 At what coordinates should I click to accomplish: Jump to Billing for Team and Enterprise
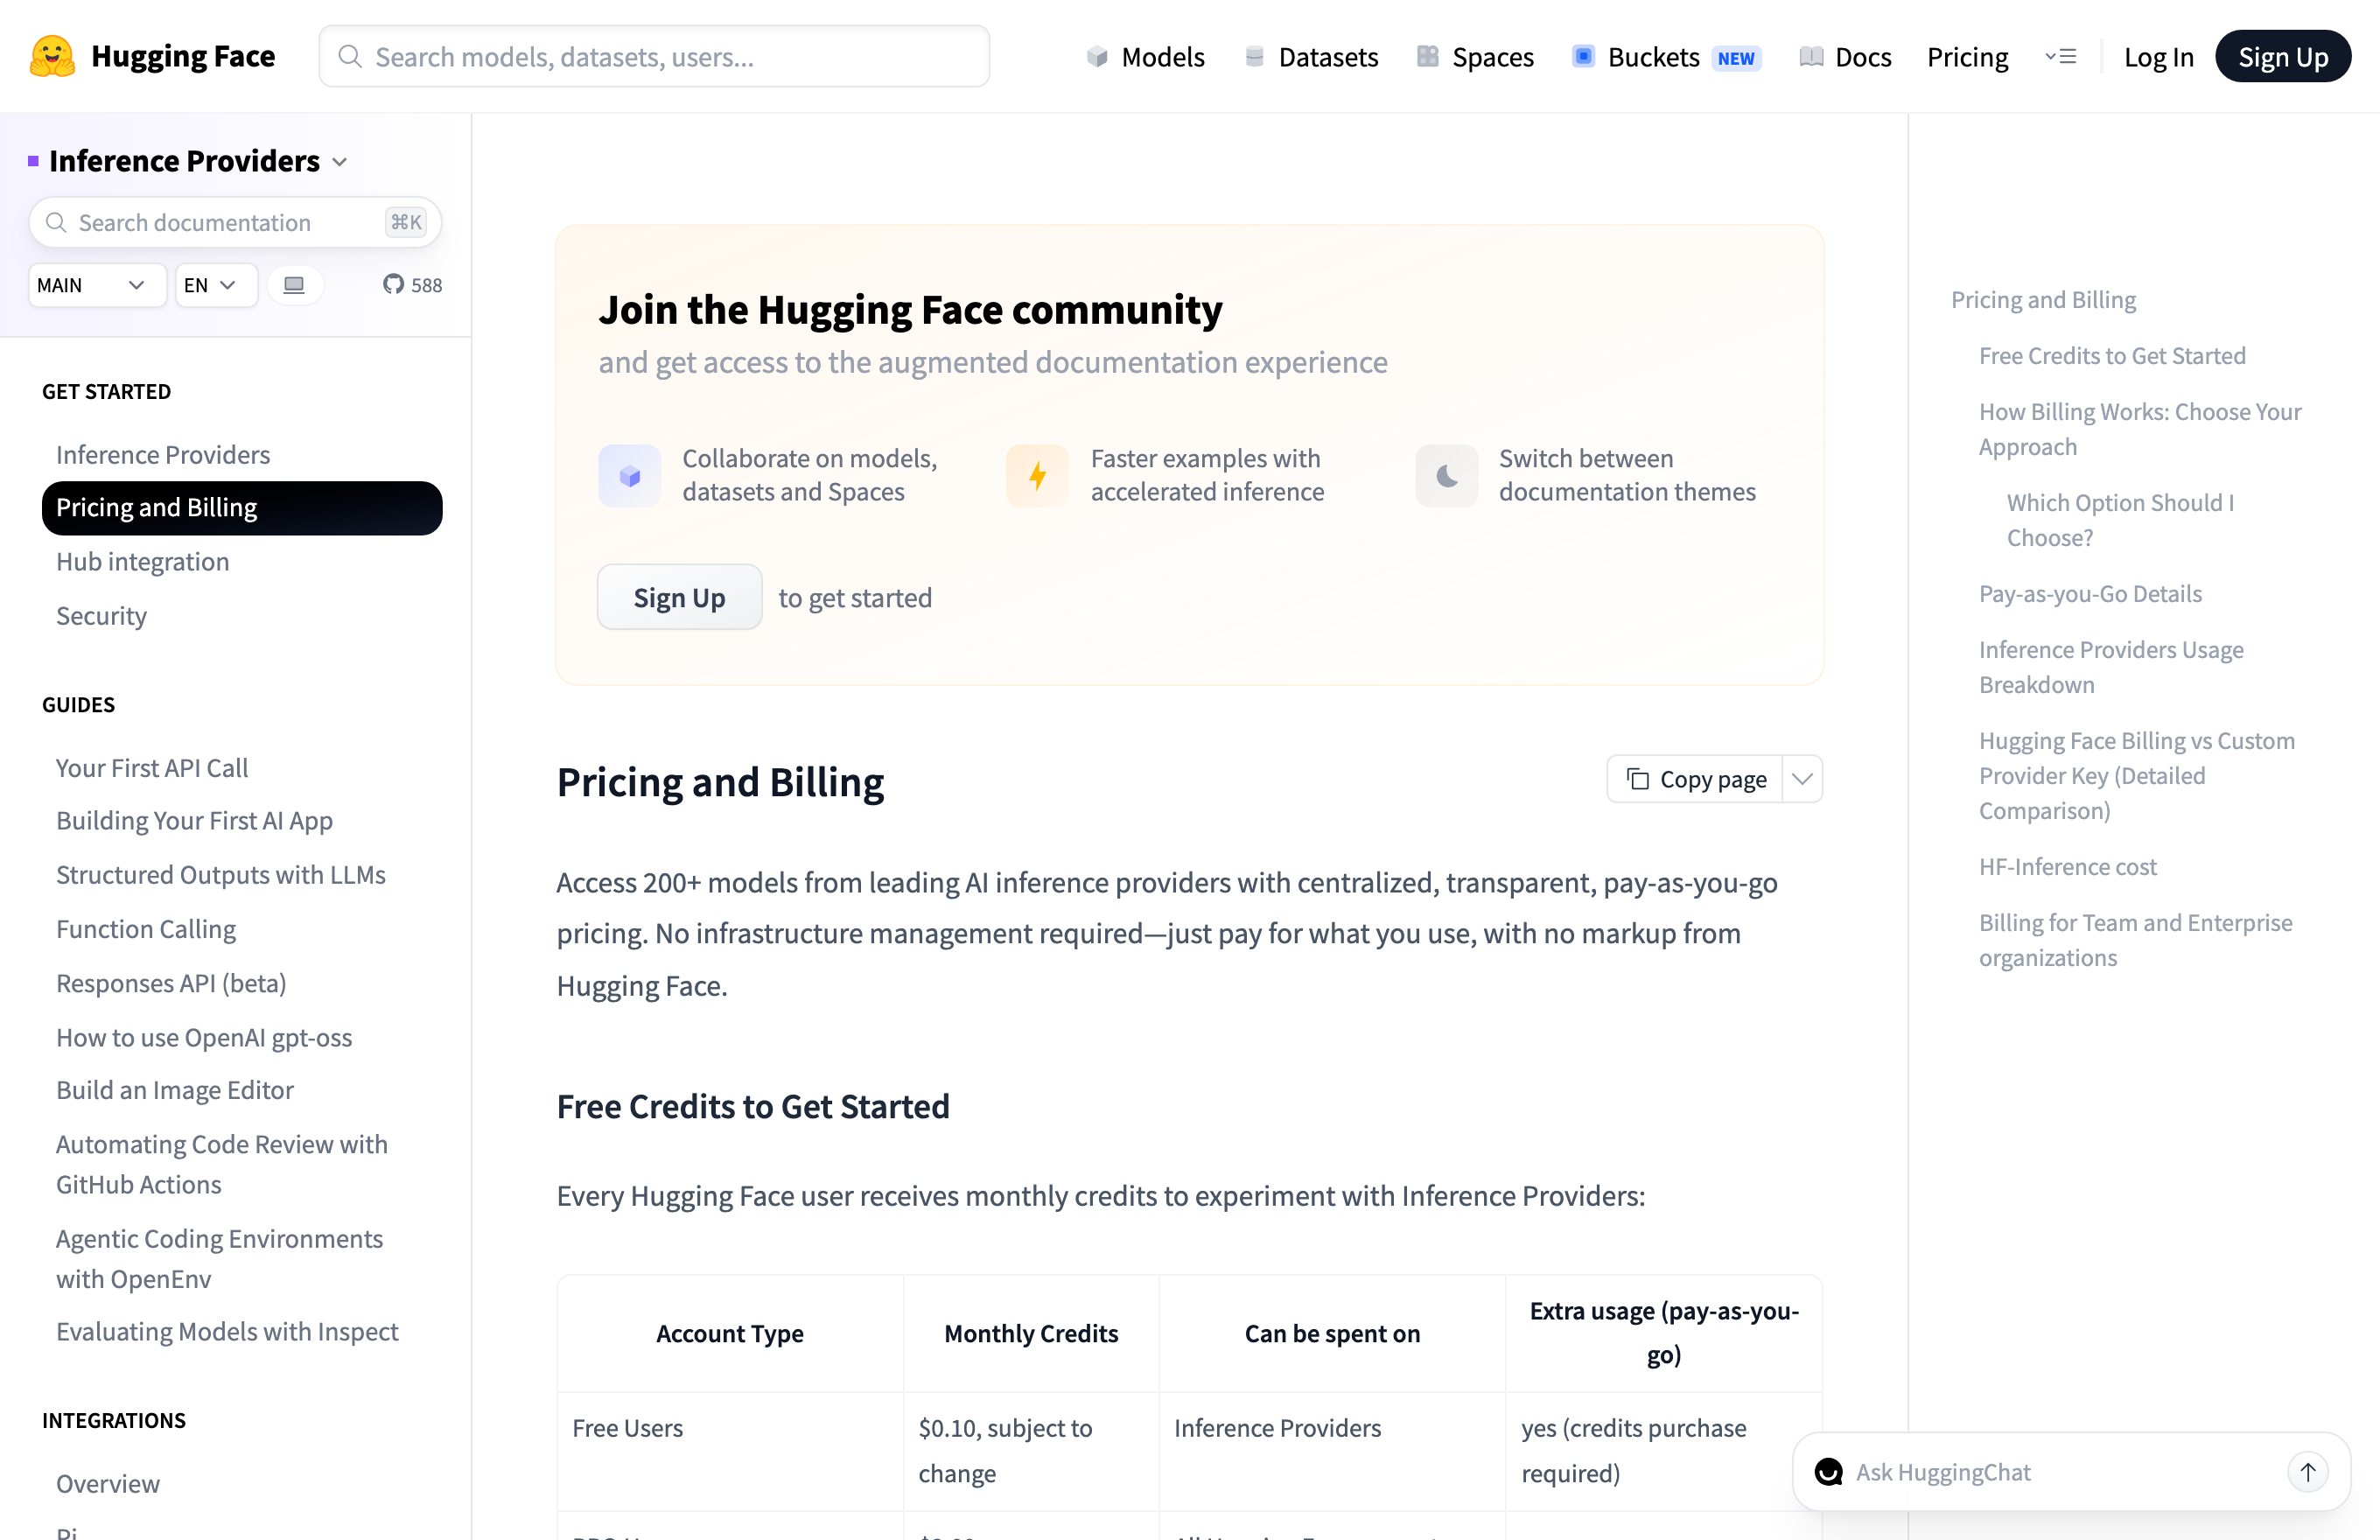(x=2135, y=940)
